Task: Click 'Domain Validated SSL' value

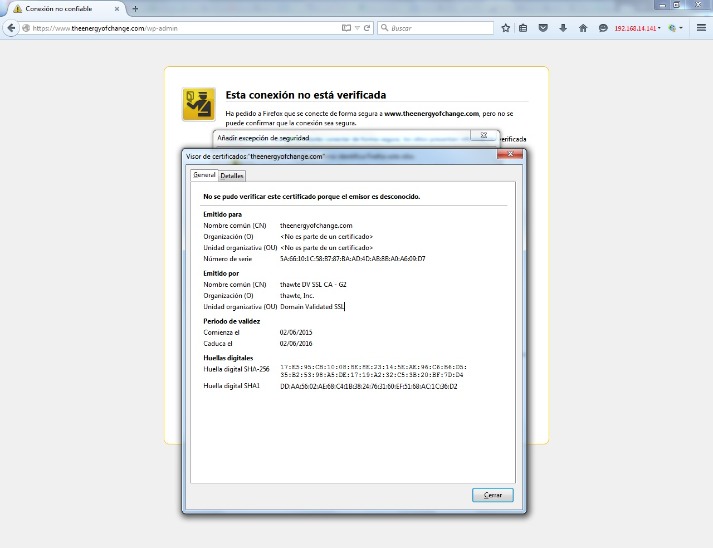Action: coord(312,307)
